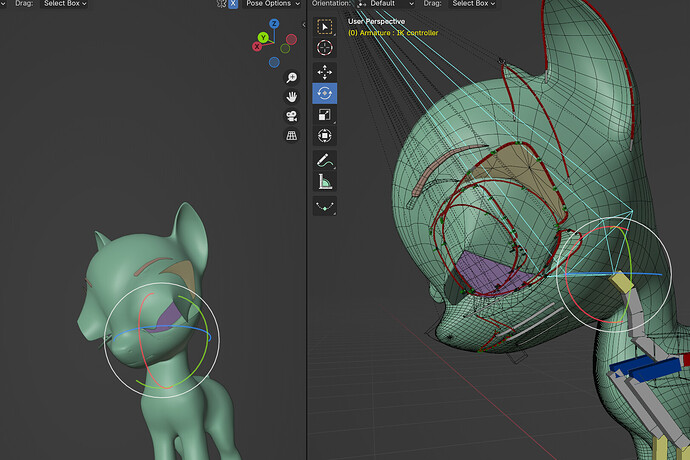Activate the Annotate pencil tool

[325, 160]
